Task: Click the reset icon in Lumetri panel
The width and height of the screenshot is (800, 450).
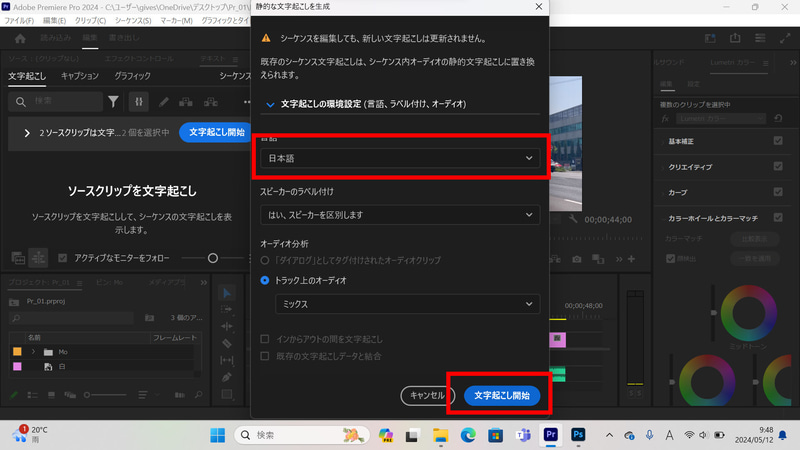Action: click(778, 118)
